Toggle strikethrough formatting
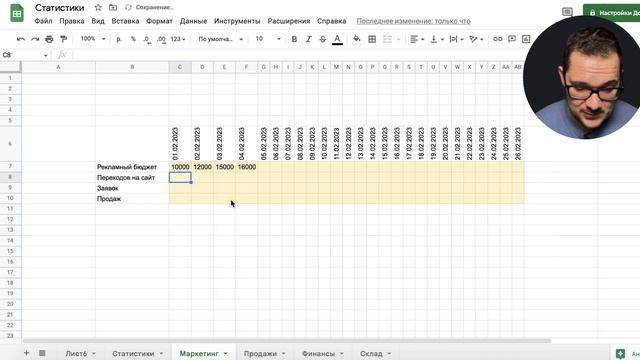This screenshot has height=360, width=640. [x=322, y=39]
